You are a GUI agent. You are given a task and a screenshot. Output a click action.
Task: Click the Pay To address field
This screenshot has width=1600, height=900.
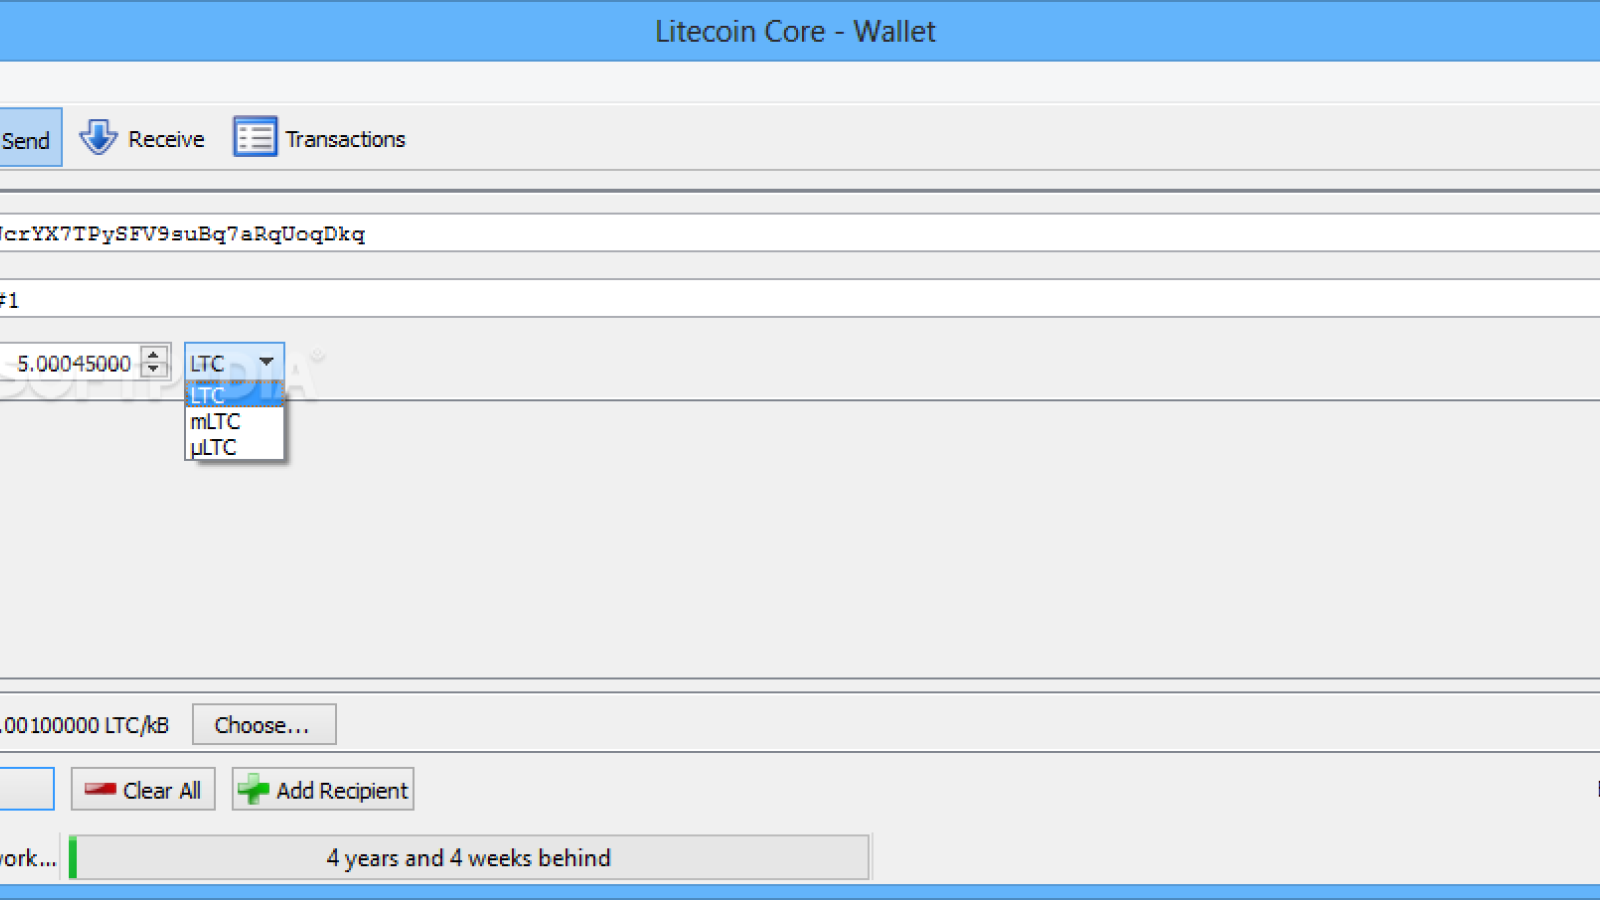coord(800,233)
